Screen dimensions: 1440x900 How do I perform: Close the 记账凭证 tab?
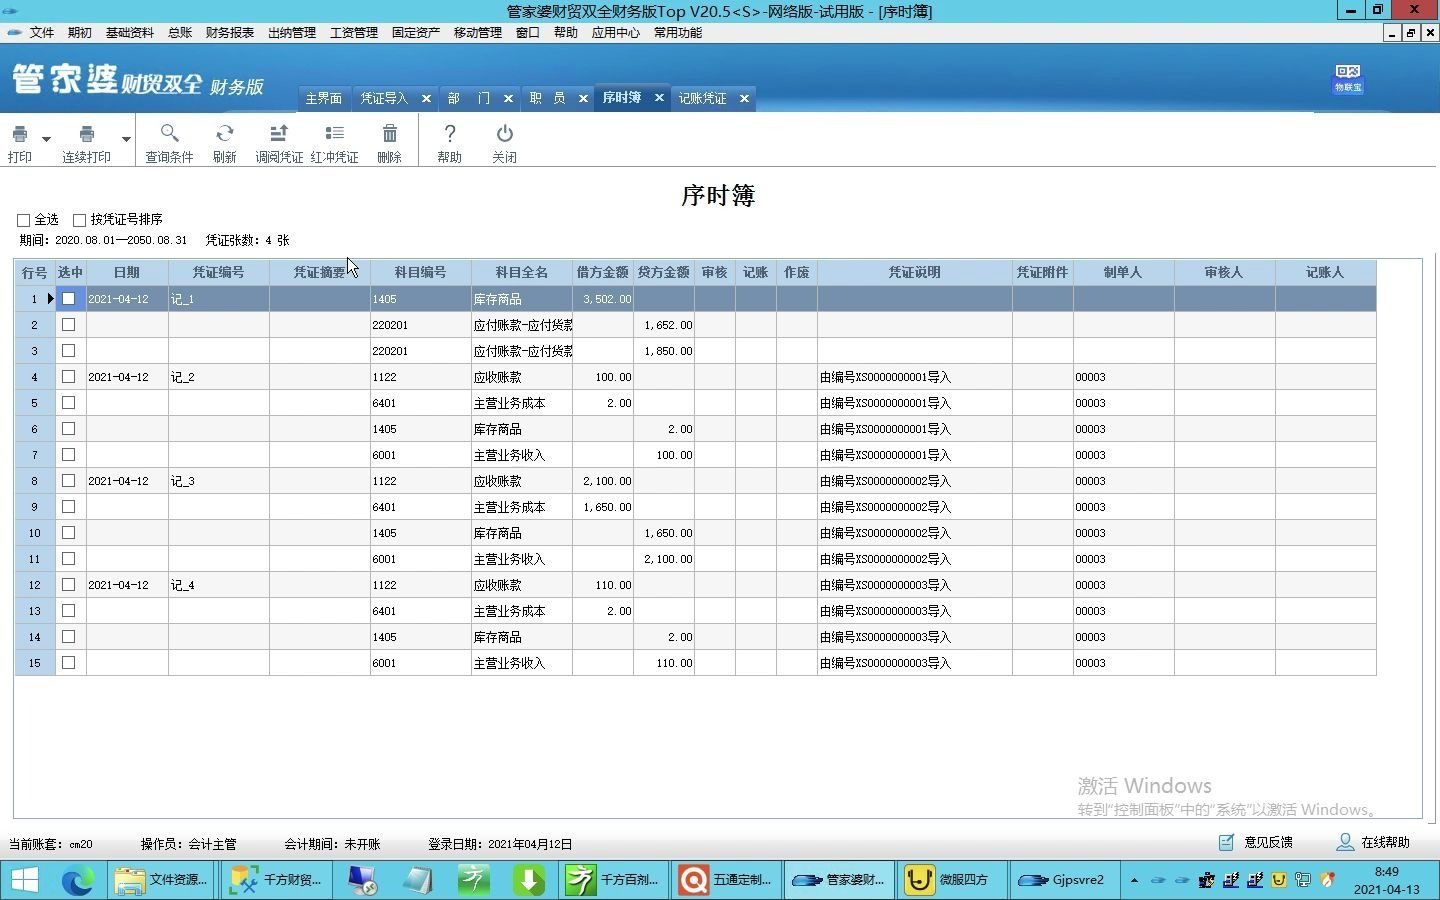(x=744, y=98)
